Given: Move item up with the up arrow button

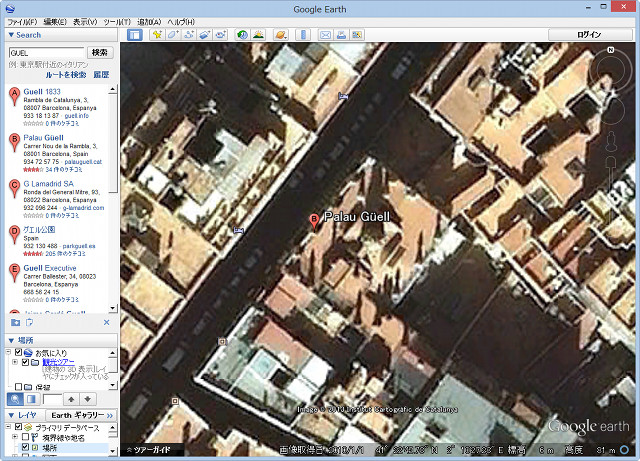Looking at the screenshot, I should pos(71,399).
